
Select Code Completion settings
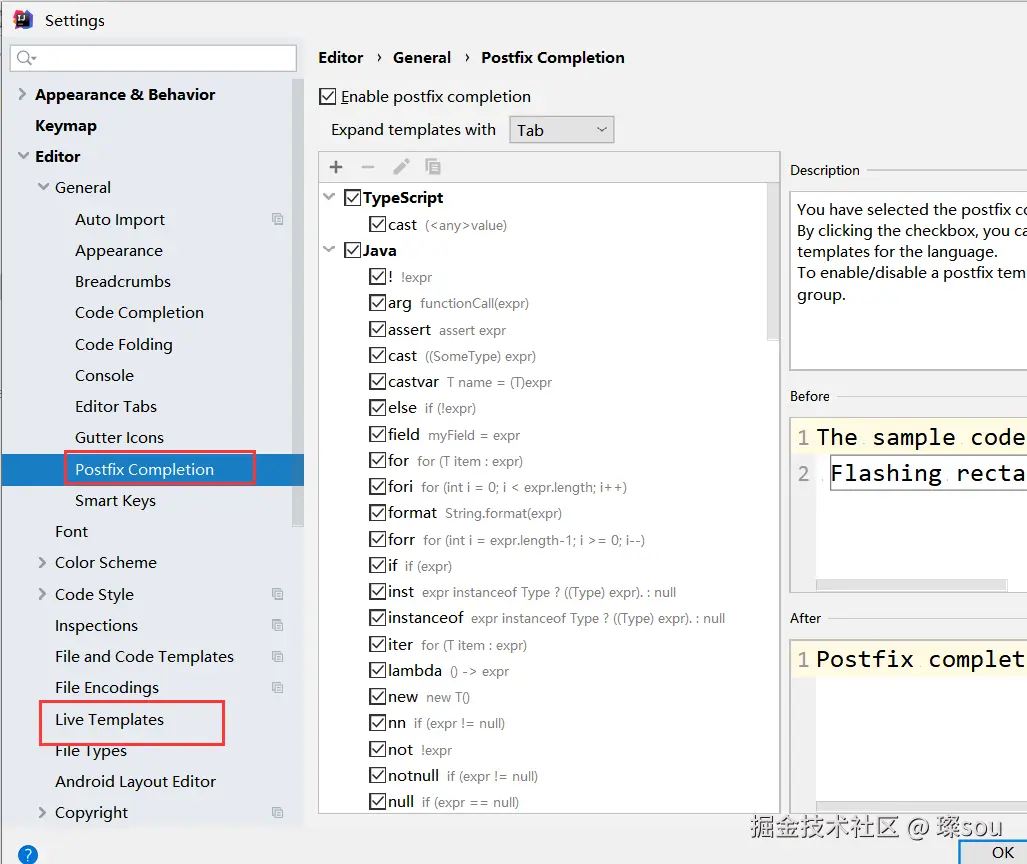(x=140, y=313)
